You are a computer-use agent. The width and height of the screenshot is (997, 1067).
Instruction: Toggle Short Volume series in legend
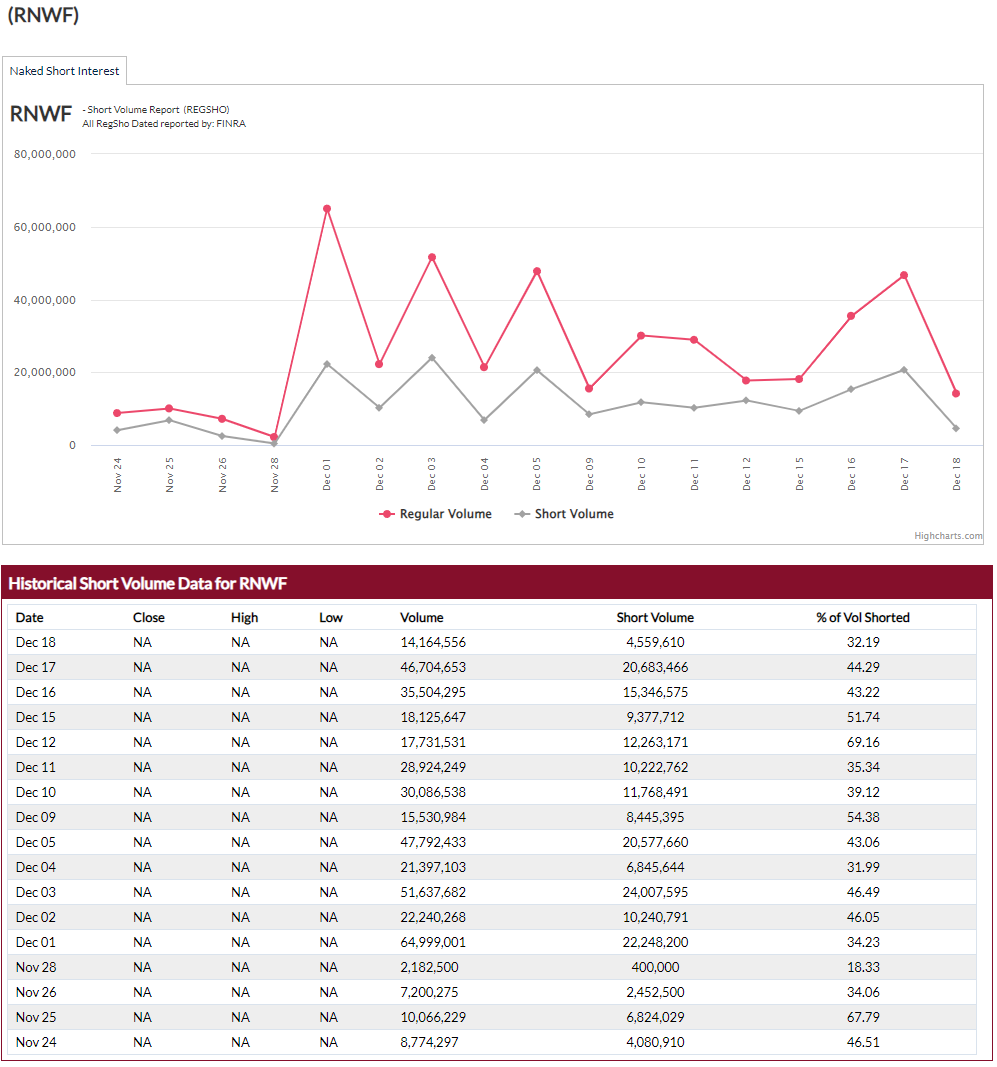pyautogui.click(x=564, y=514)
